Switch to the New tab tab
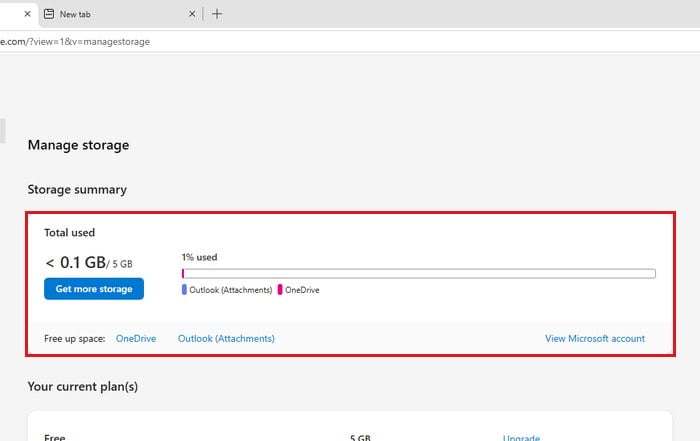The width and height of the screenshot is (700, 441). (x=119, y=14)
